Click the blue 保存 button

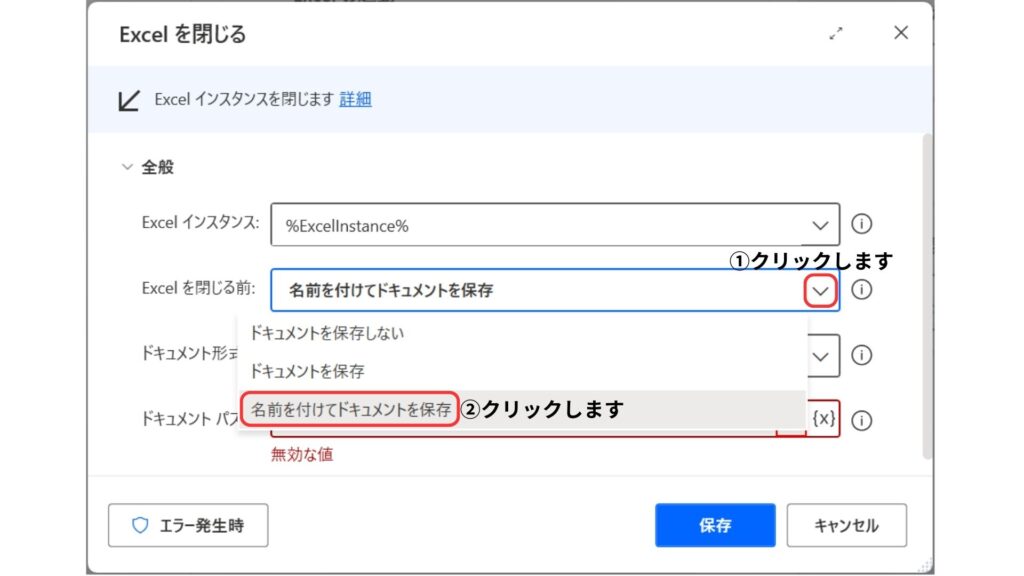[x=715, y=525]
